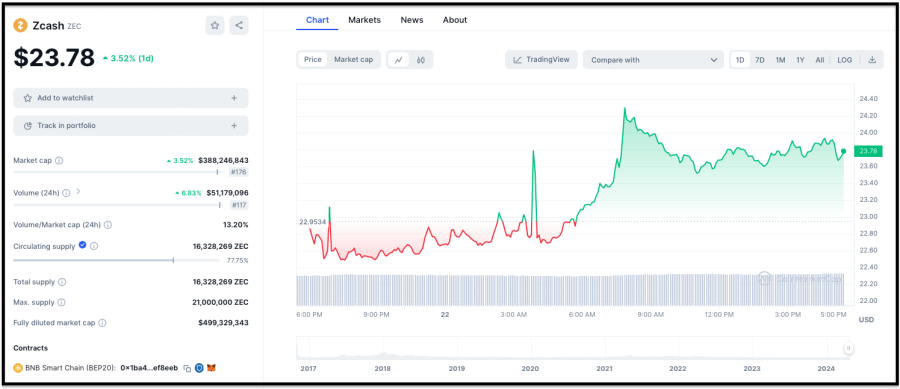Expand the Volume (24h) chevron arrow

pos(78,192)
